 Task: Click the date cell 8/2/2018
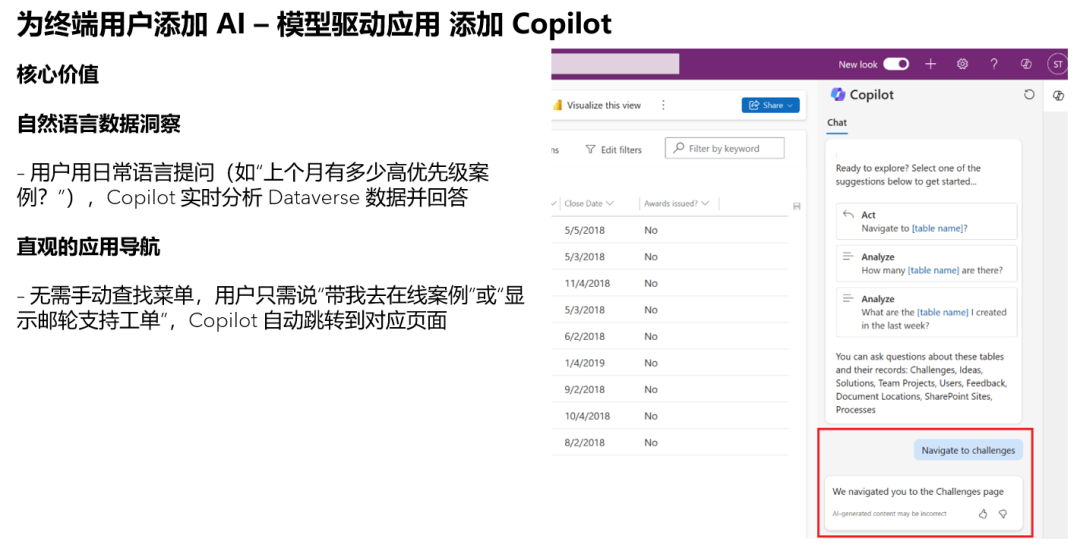[x=585, y=443]
